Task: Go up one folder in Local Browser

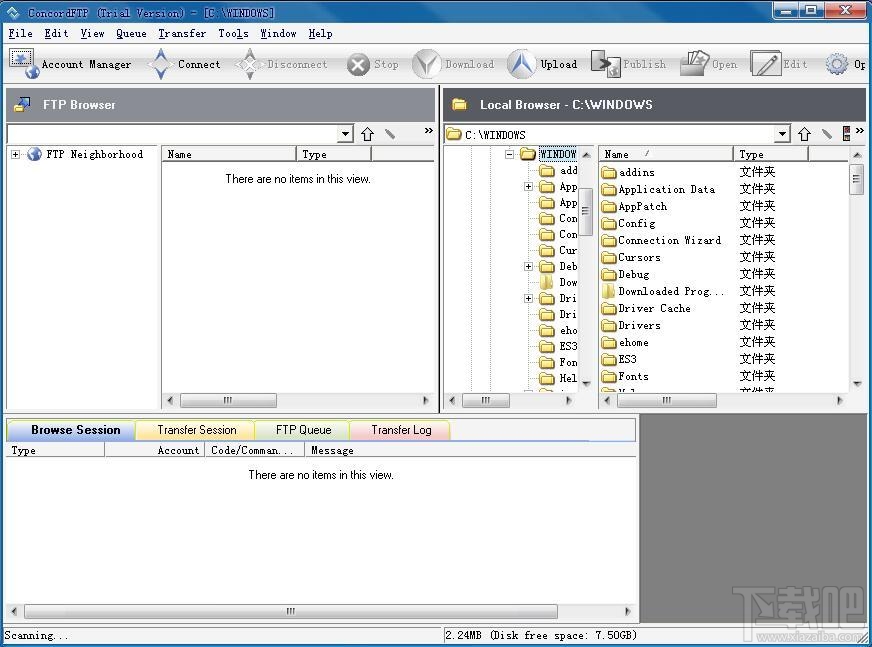Action: tap(804, 134)
